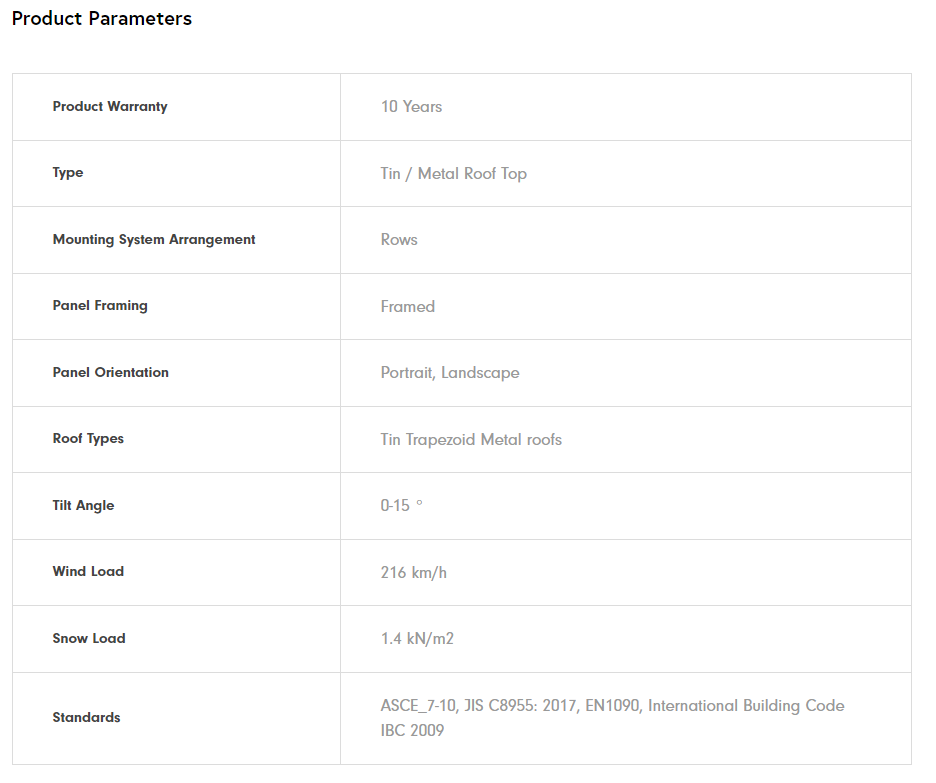Image resolution: width=936 pixels, height=783 pixels.
Task: Click the 216 km/h value
Action: (x=414, y=573)
